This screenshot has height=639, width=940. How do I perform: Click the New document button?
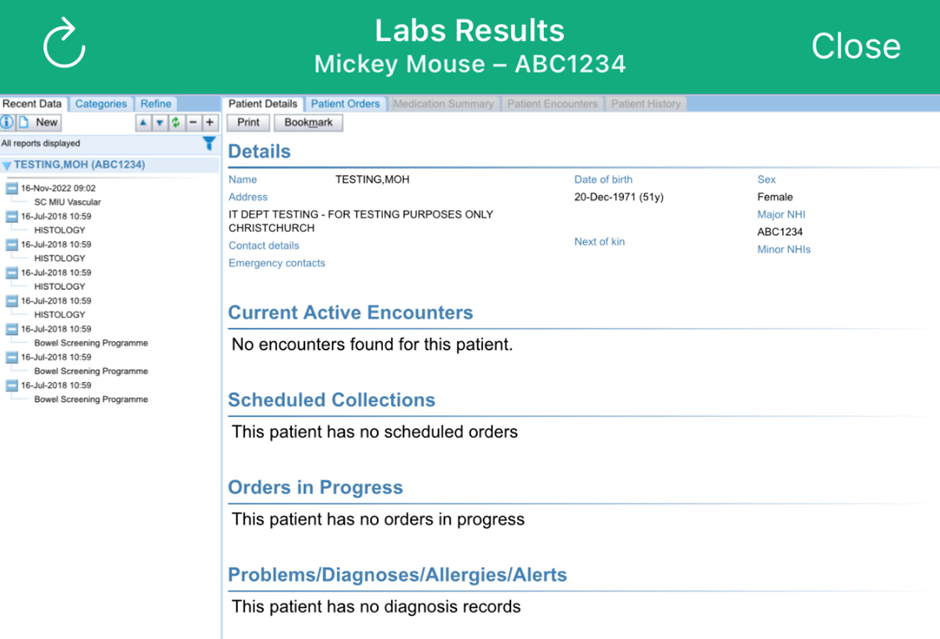click(40, 123)
